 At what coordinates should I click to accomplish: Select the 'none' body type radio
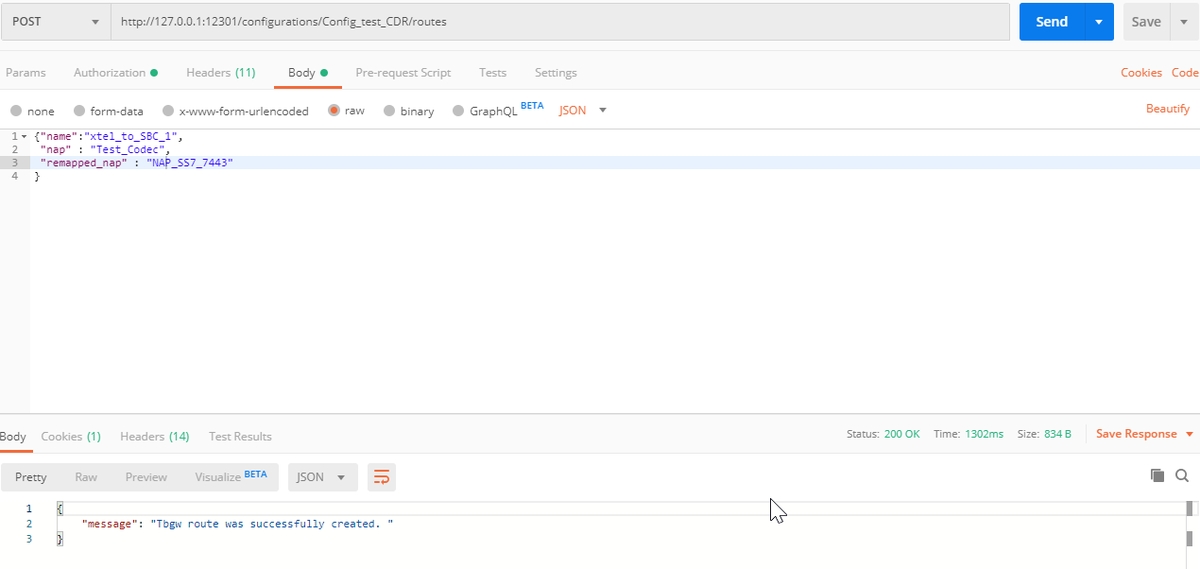point(16,111)
